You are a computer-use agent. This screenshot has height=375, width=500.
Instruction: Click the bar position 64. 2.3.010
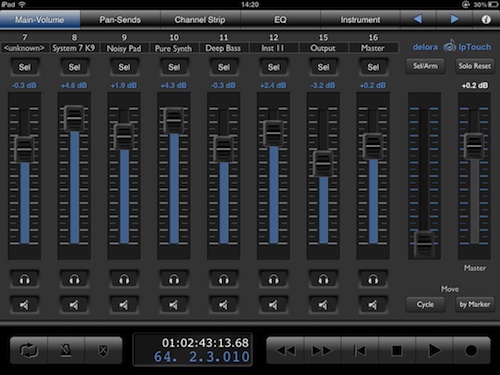coord(201,357)
